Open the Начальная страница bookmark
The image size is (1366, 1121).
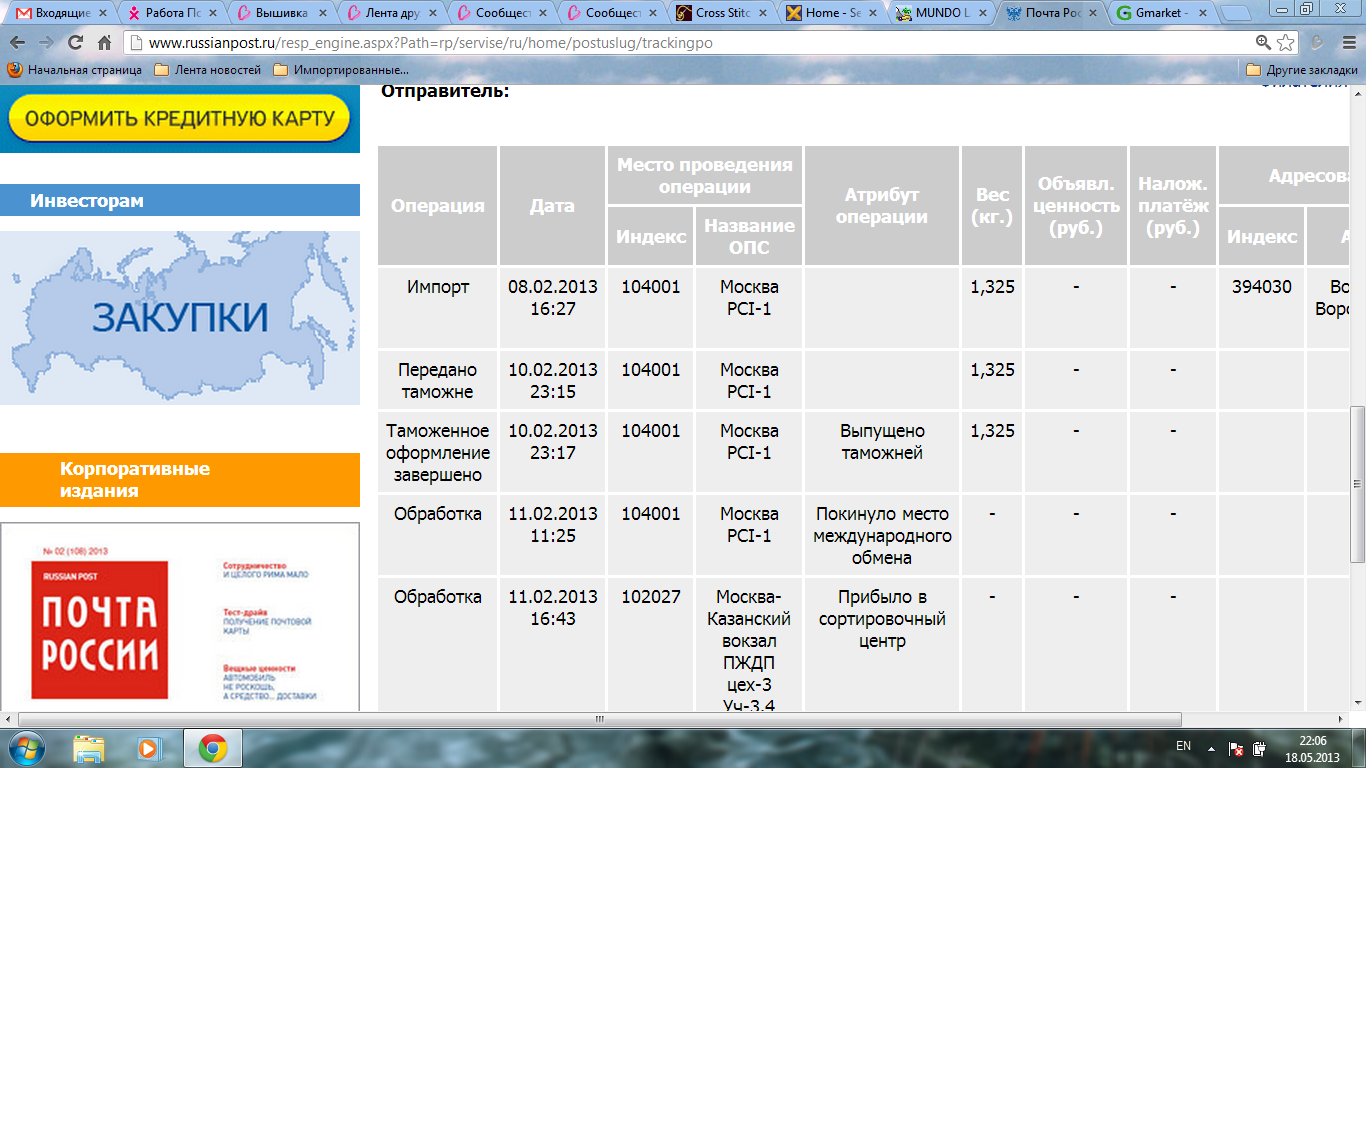pyautogui.click(x=75, y=70)
